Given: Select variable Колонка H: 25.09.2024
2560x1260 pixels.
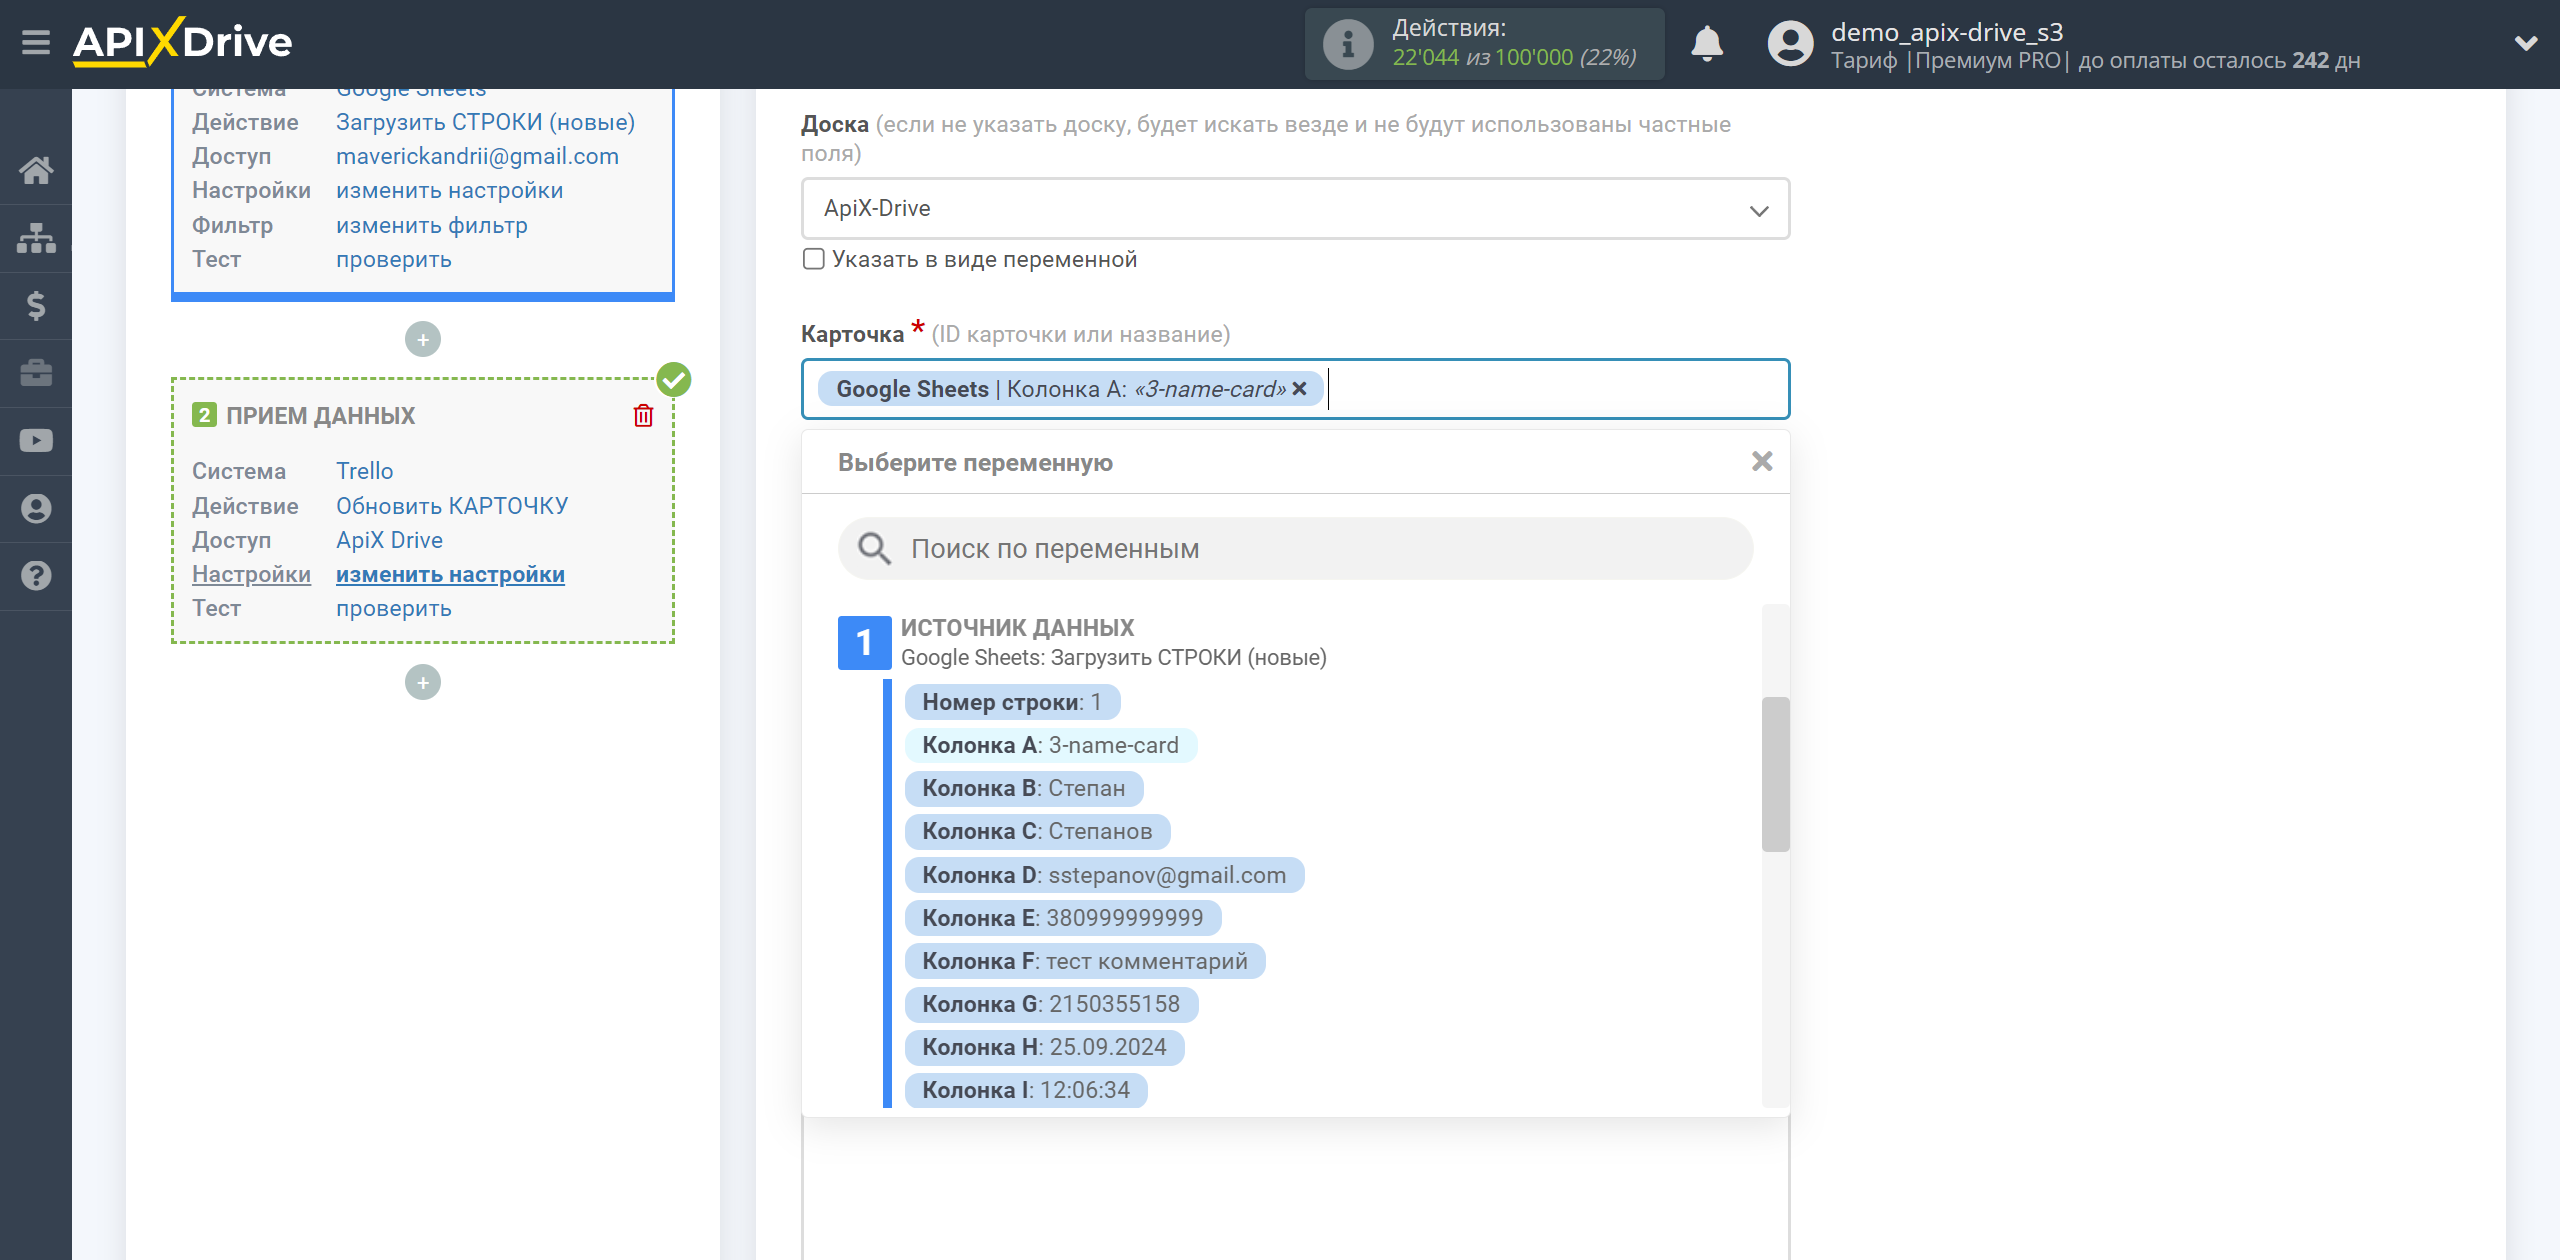Looking at the screenshot, I should [x=1044, y=1047].
